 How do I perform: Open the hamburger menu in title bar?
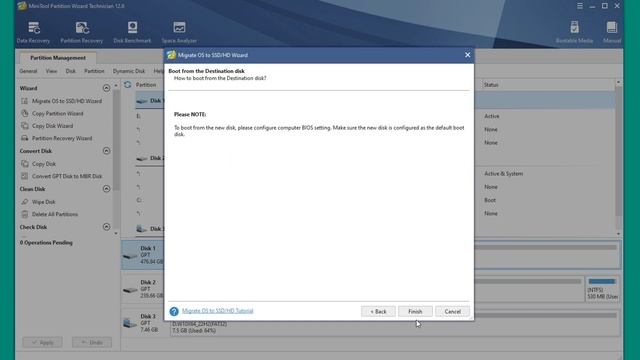(x=580, y=6)
